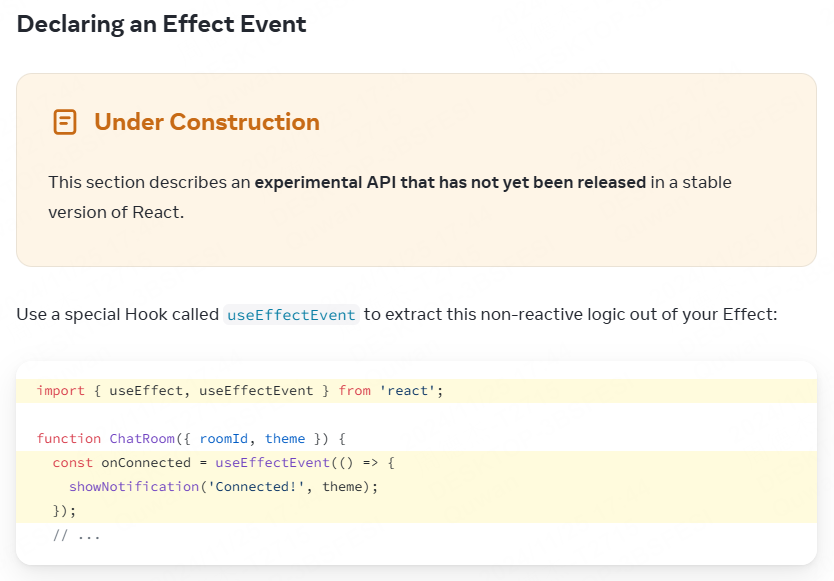Screen dimensions: 834x581
Task: Click the 'react' string in the import
Action: click(407, 391)
